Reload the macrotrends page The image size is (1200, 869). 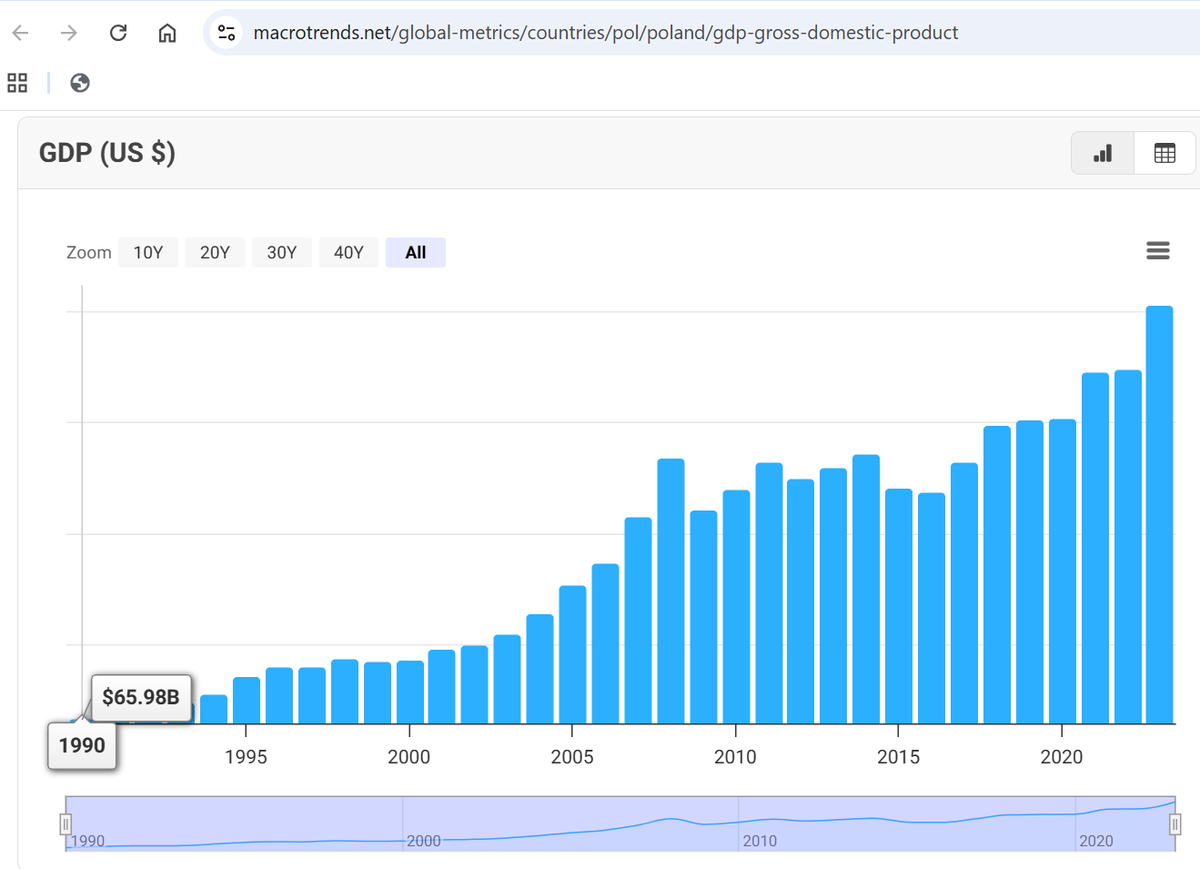coord(118,33)
